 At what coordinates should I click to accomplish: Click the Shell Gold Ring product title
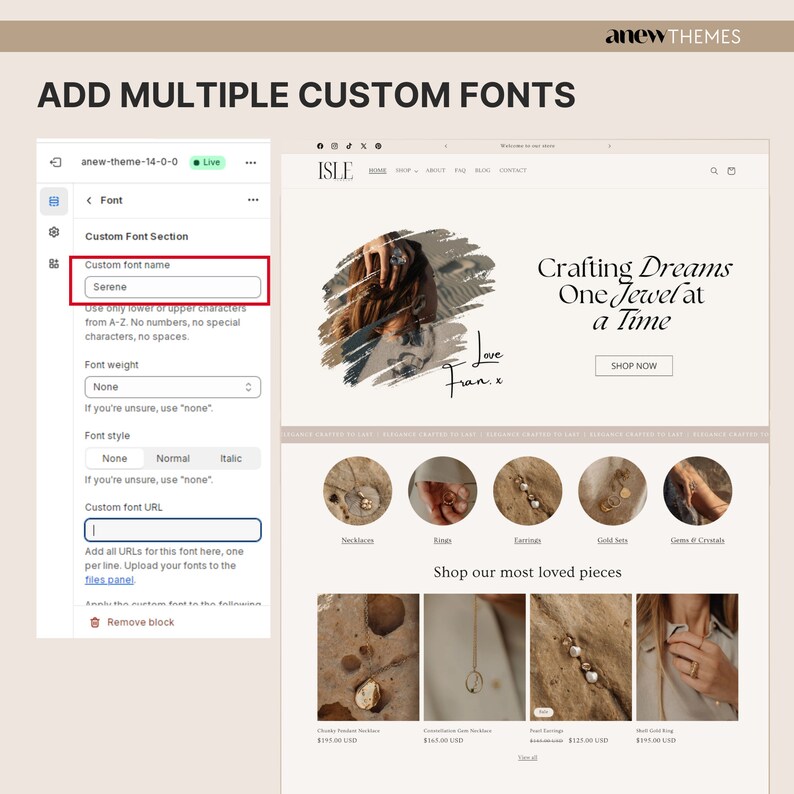coord(655,731)
